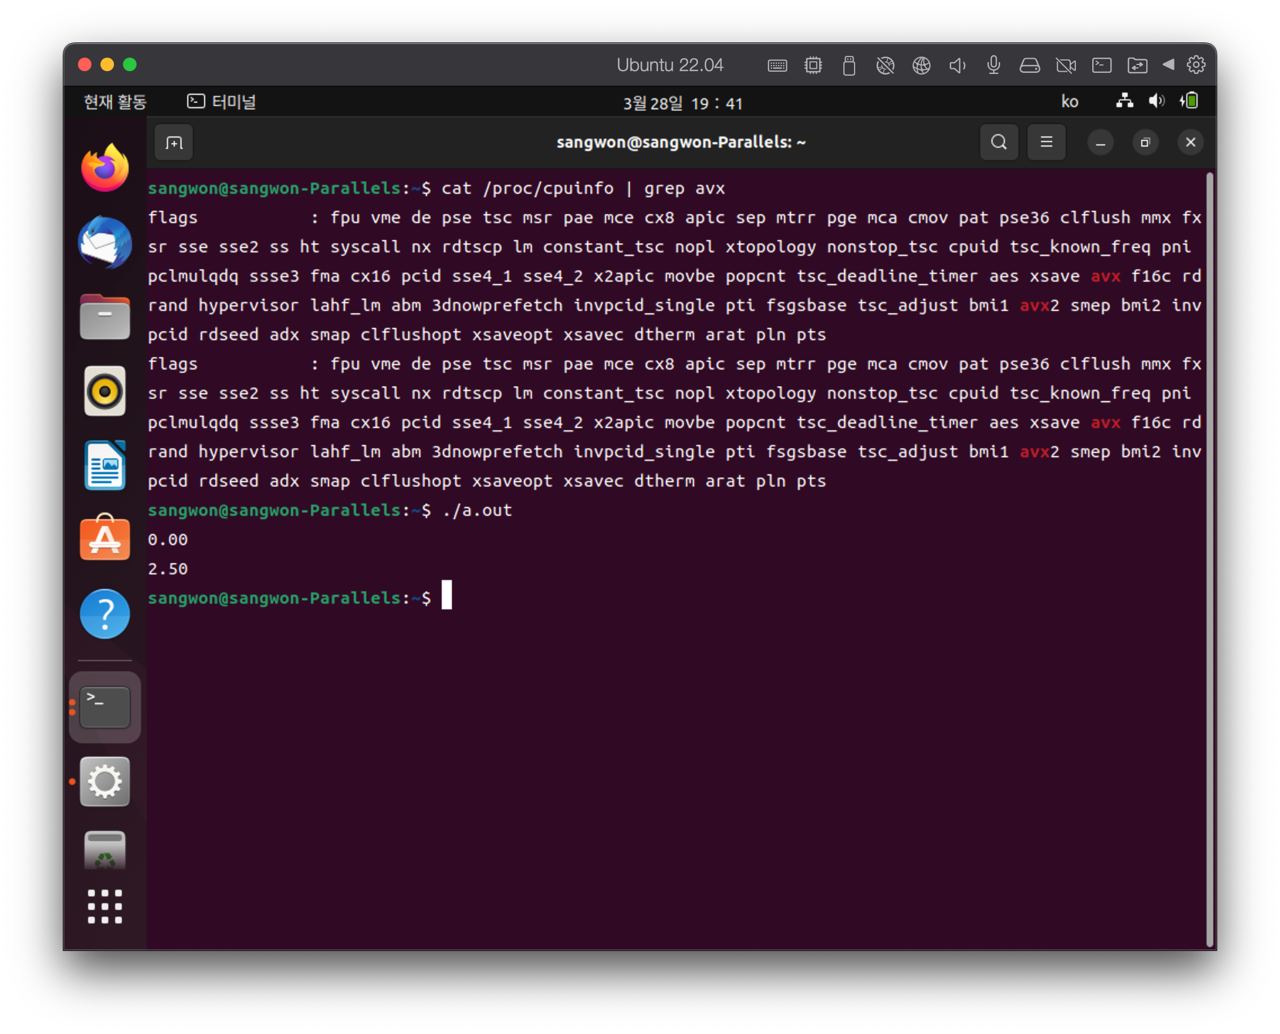Open the 터미널 app menu
Image resolution: width=1280 pixels, height=1034 pixels.
pos(222,102)
